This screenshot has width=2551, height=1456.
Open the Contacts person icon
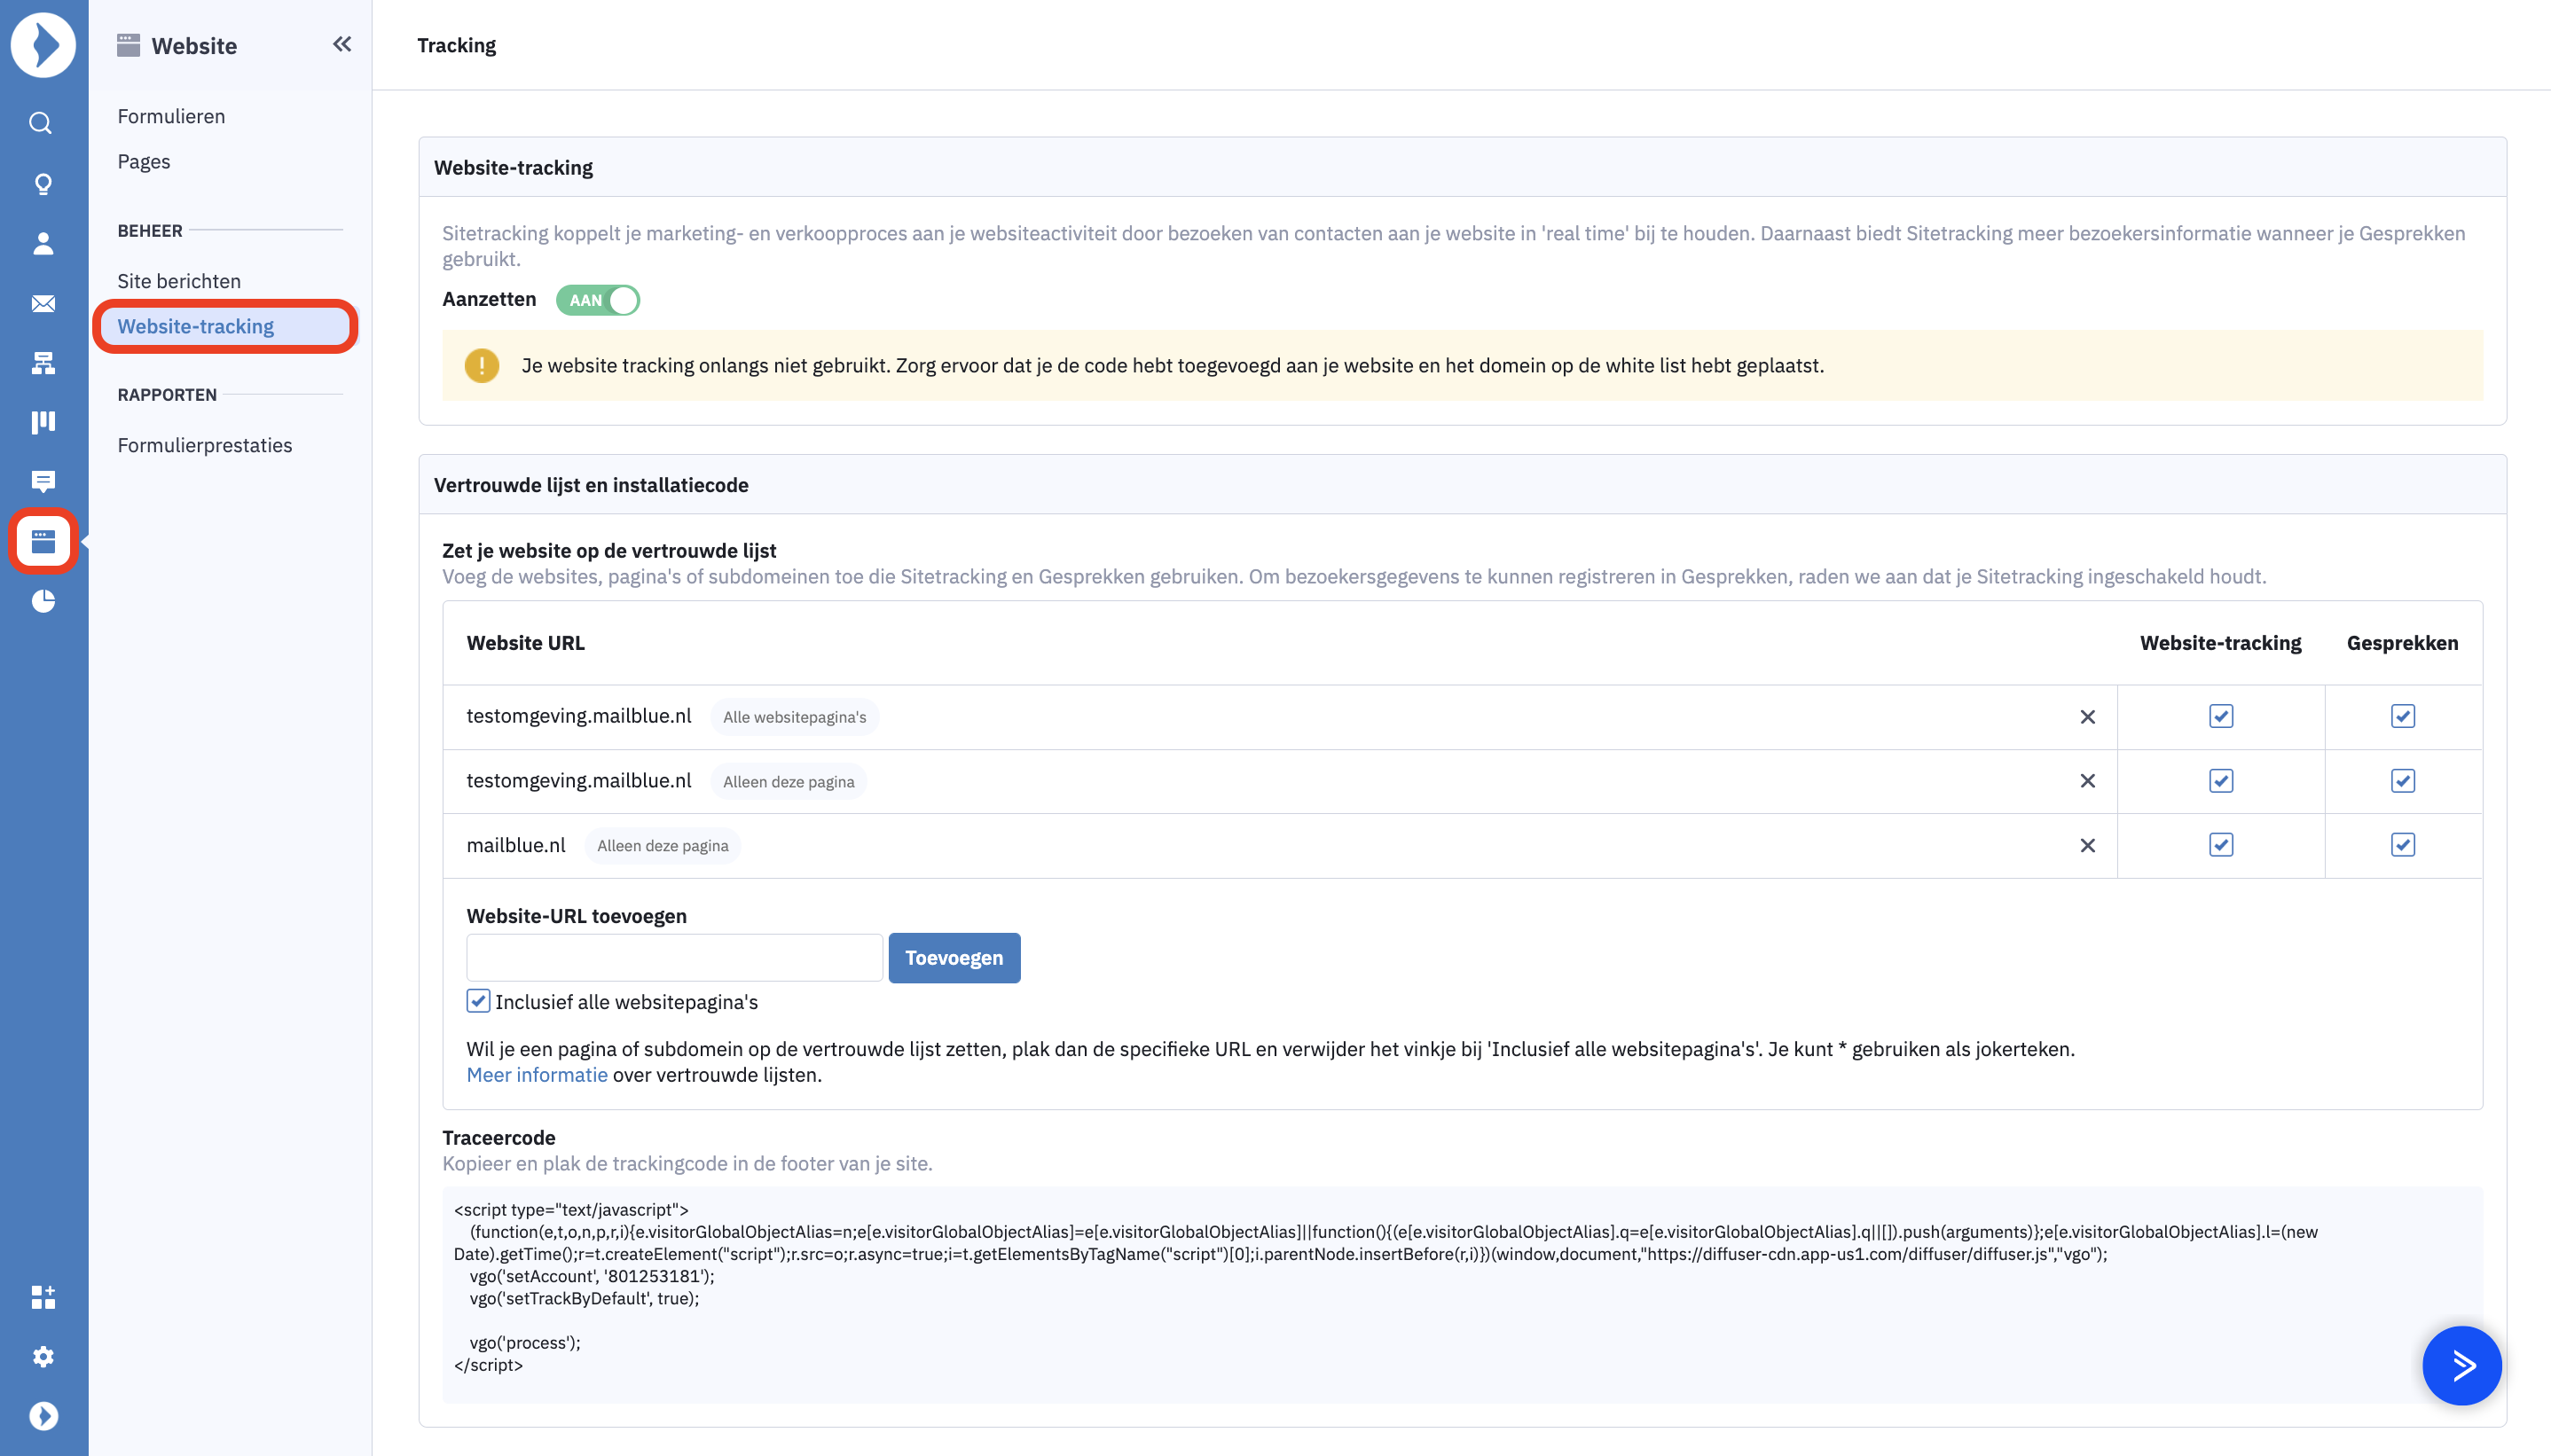point(43,243)
